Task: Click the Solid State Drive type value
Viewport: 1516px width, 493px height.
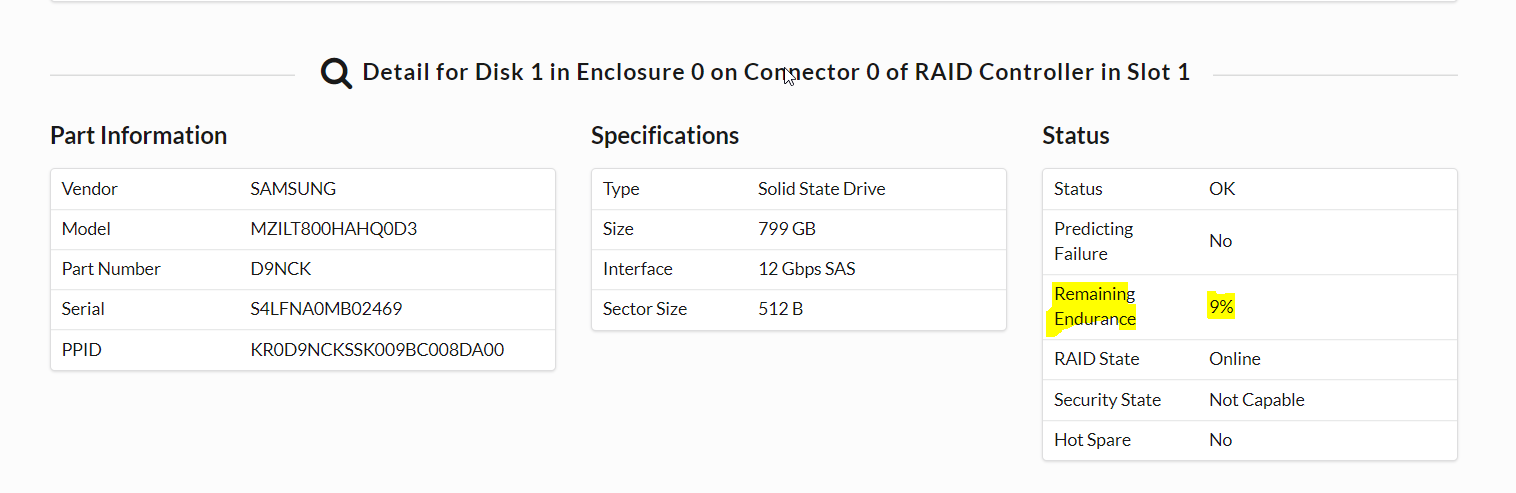Action: tap(821, 189)
